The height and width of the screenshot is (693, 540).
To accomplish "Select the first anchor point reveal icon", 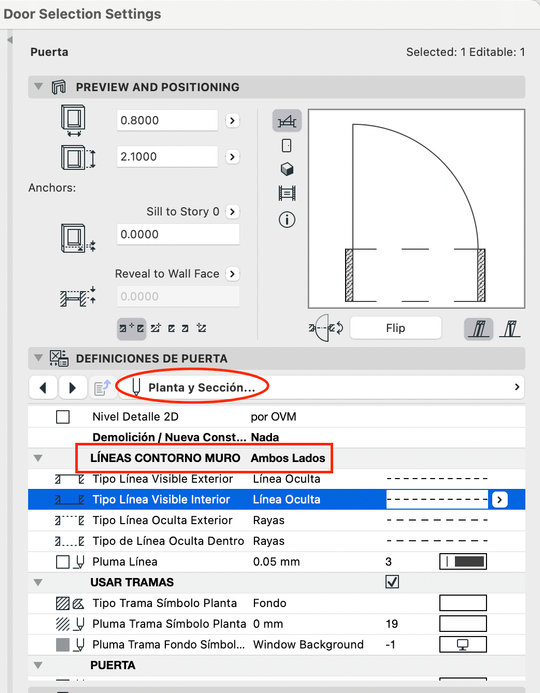I will click(132, 328).
